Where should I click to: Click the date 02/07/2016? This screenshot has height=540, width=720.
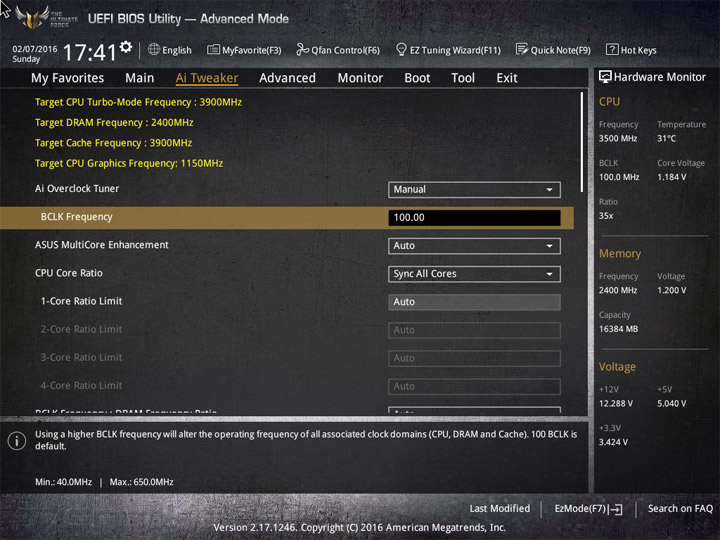tap(34, 49)
